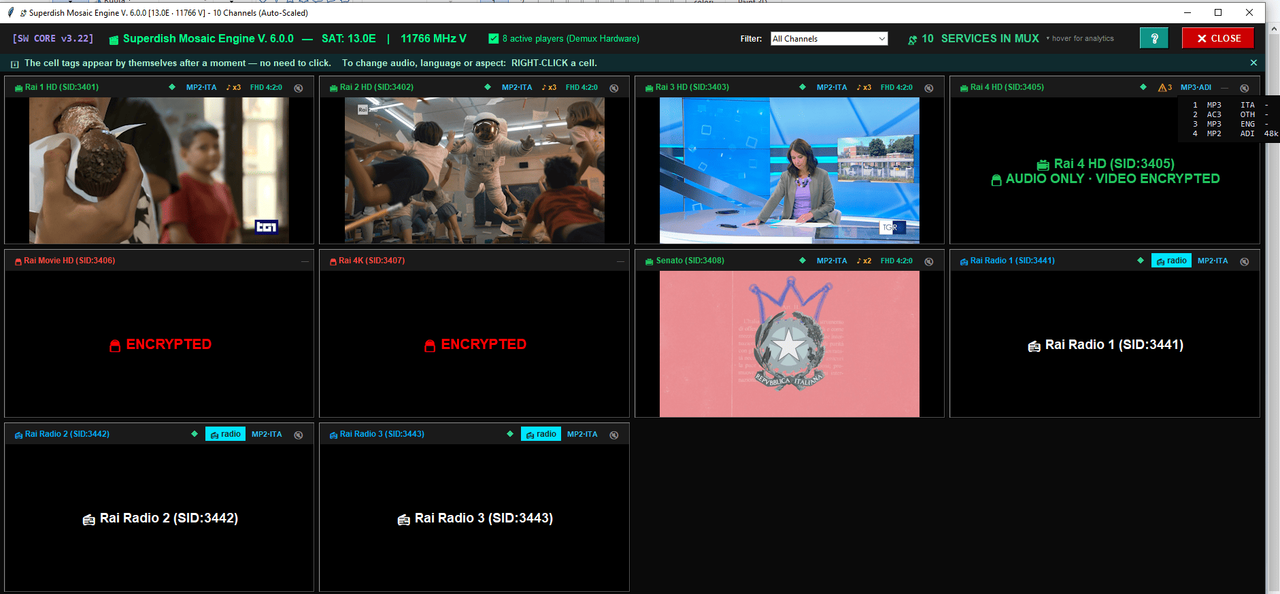Image resolution: width=1280 pixels, height=594 pixels.
Task: Click the audio tracks note x3 on Rai 2 HD
Action: pos(549,87)
